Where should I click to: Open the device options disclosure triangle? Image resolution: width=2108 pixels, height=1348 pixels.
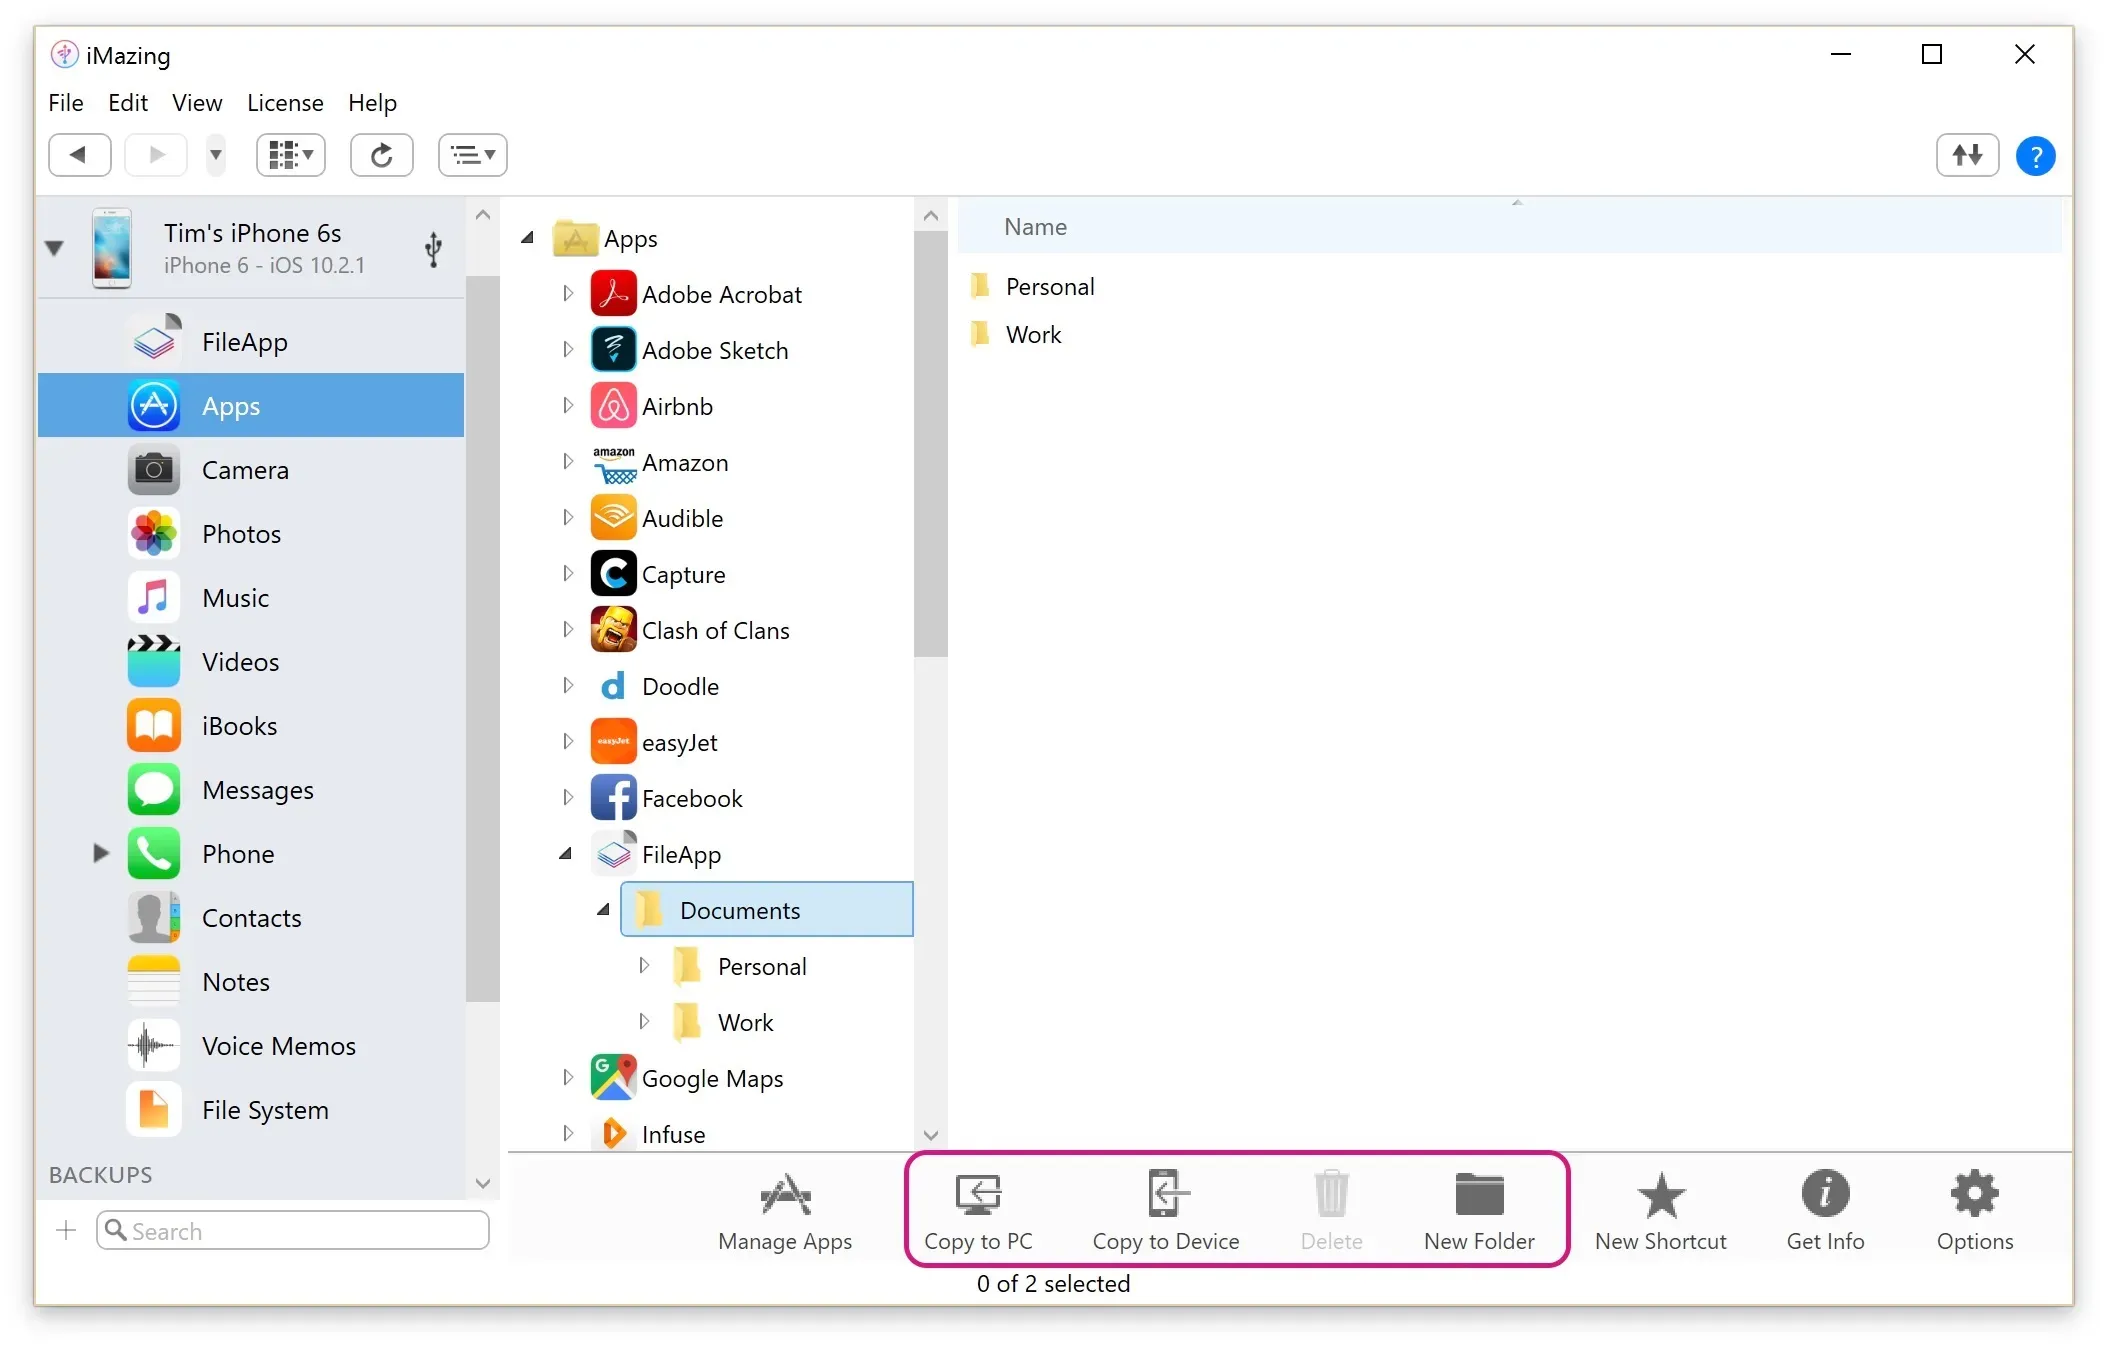coord(54,248)
